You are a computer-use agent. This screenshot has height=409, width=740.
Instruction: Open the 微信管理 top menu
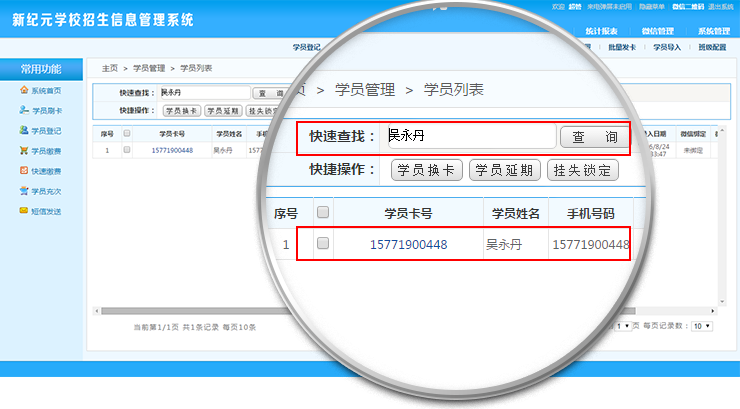tap(658, 31)
